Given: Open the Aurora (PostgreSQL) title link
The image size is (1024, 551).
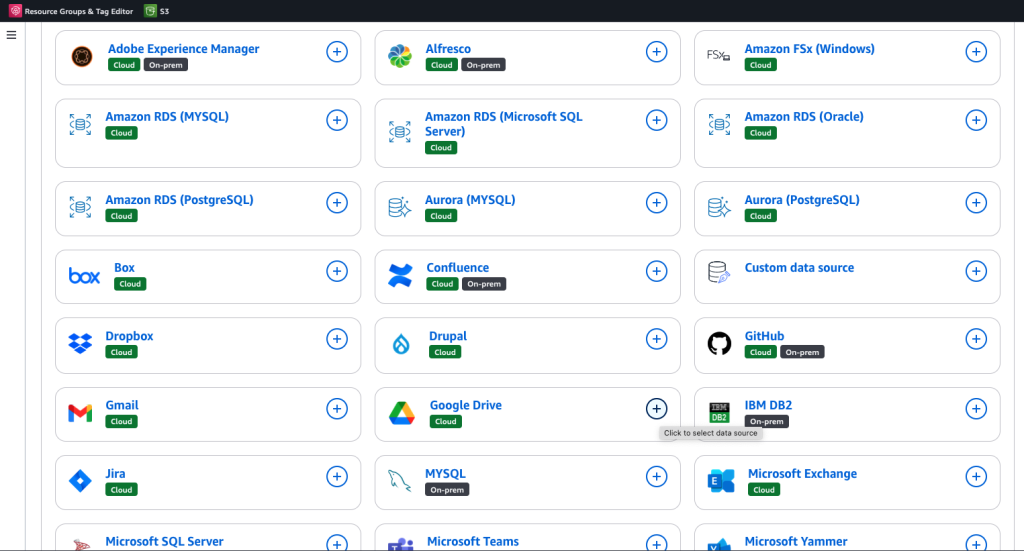Looking at the screenshot, I should tap(802, 200).
